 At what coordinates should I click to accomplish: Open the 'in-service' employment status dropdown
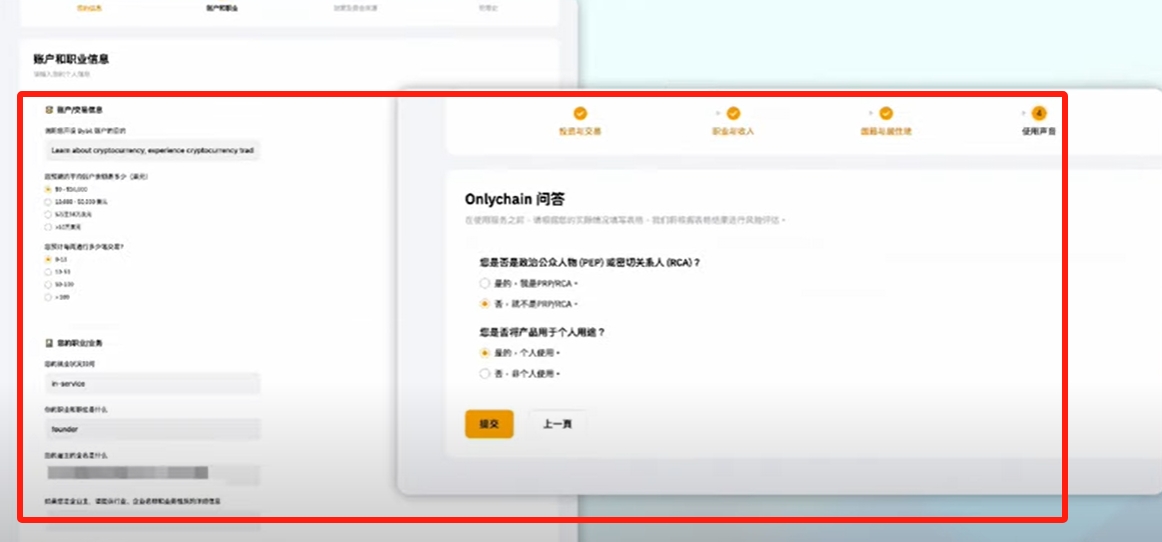[x=153, y=384]
